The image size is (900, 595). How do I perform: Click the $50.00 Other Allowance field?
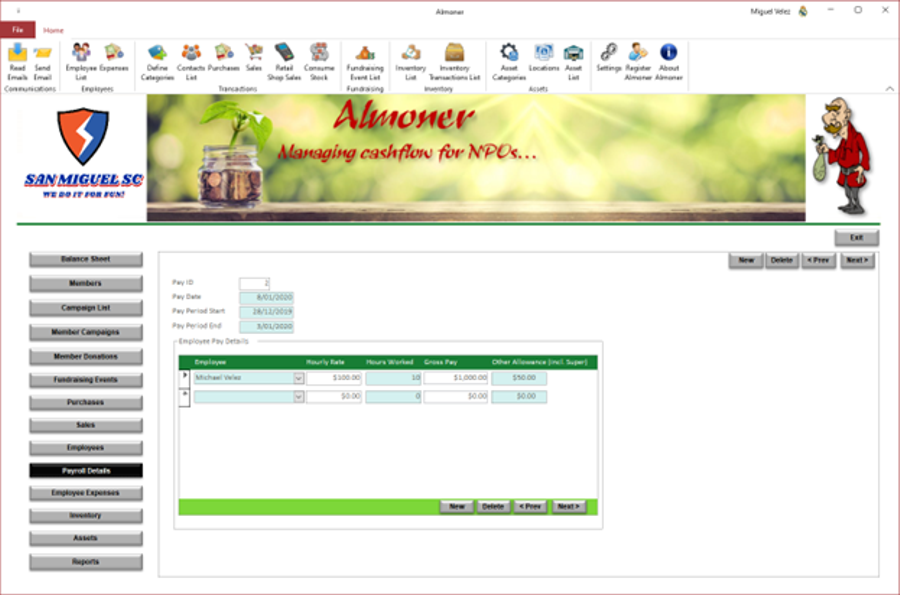(519, 378)
